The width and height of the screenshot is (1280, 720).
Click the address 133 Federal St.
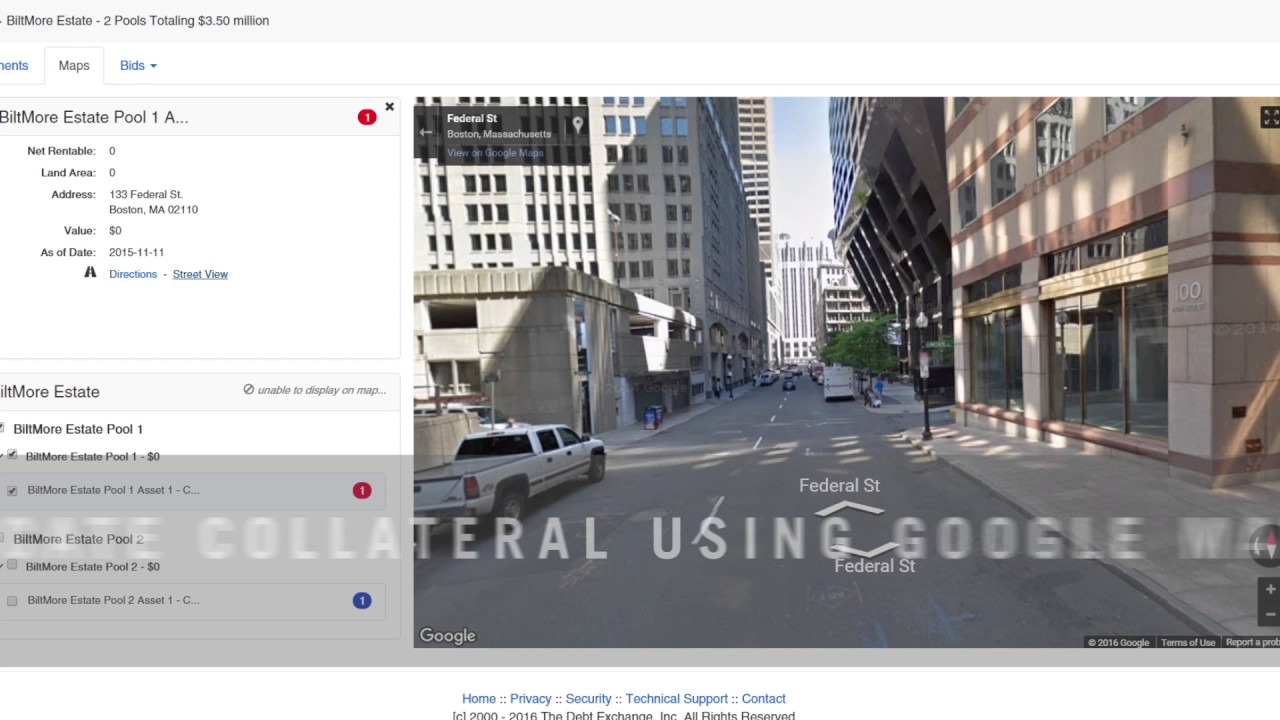(x=146, y=194)
